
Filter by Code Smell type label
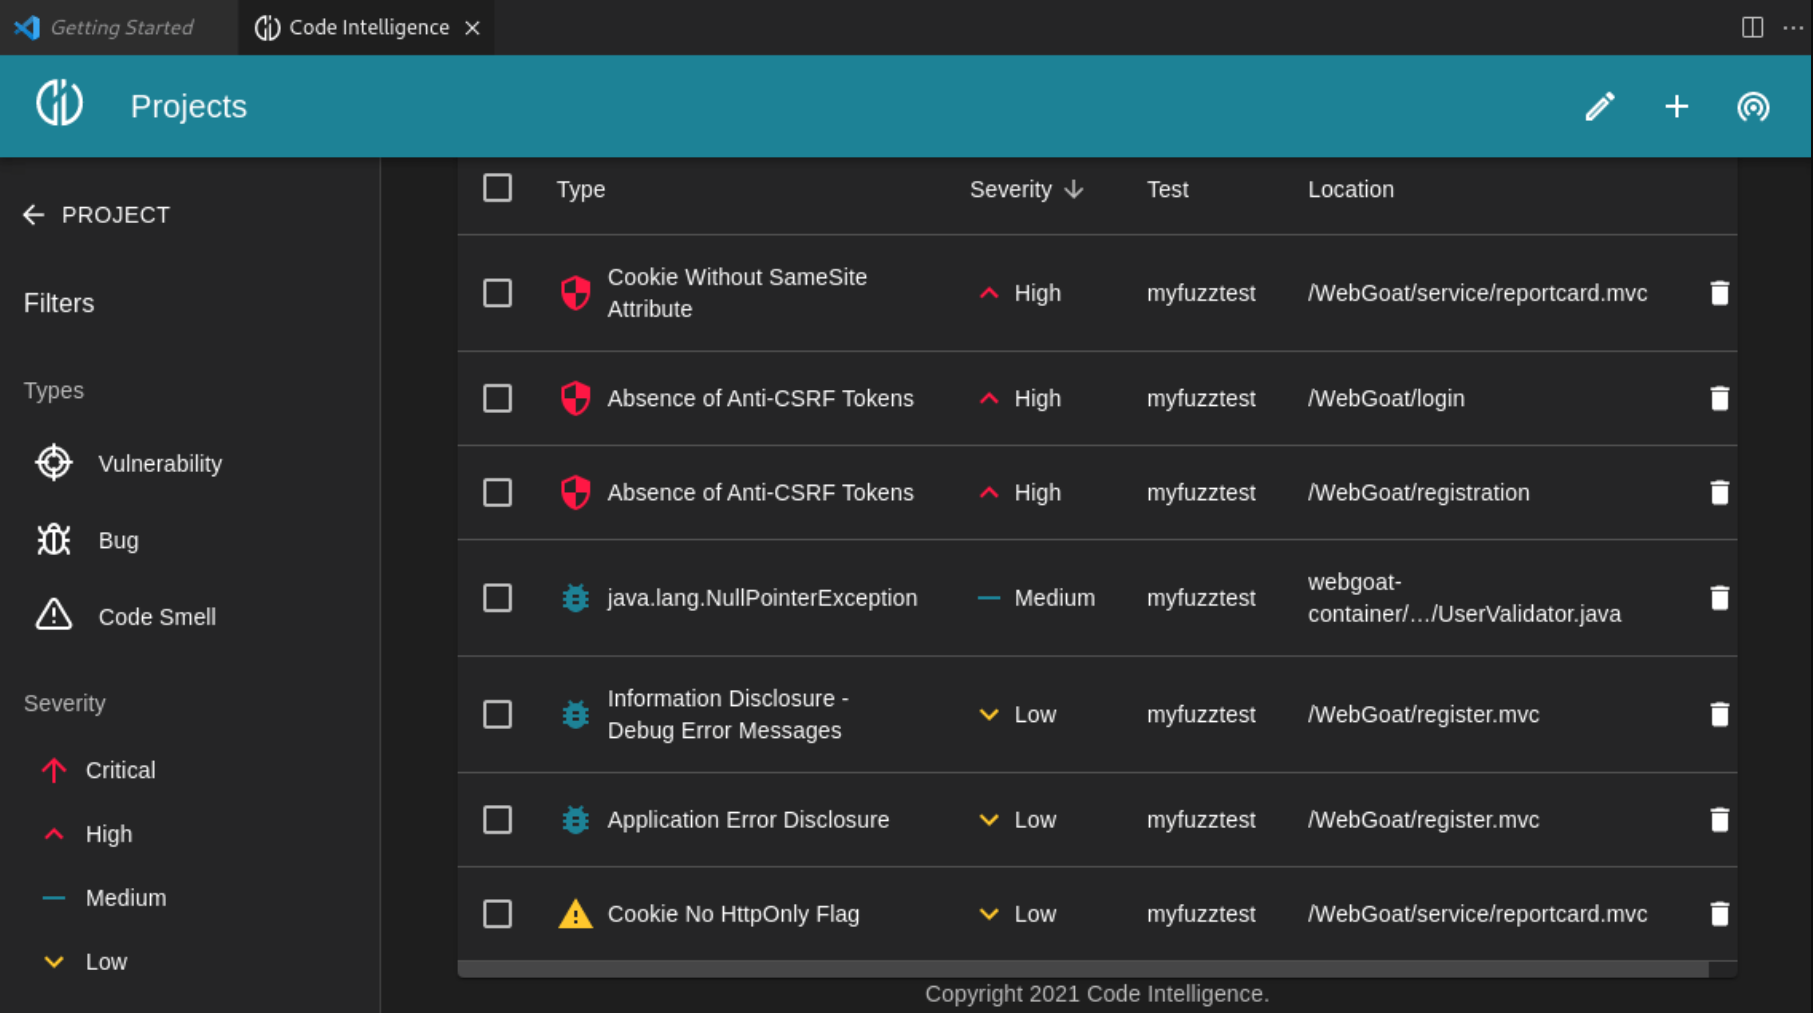coord(157,617)
